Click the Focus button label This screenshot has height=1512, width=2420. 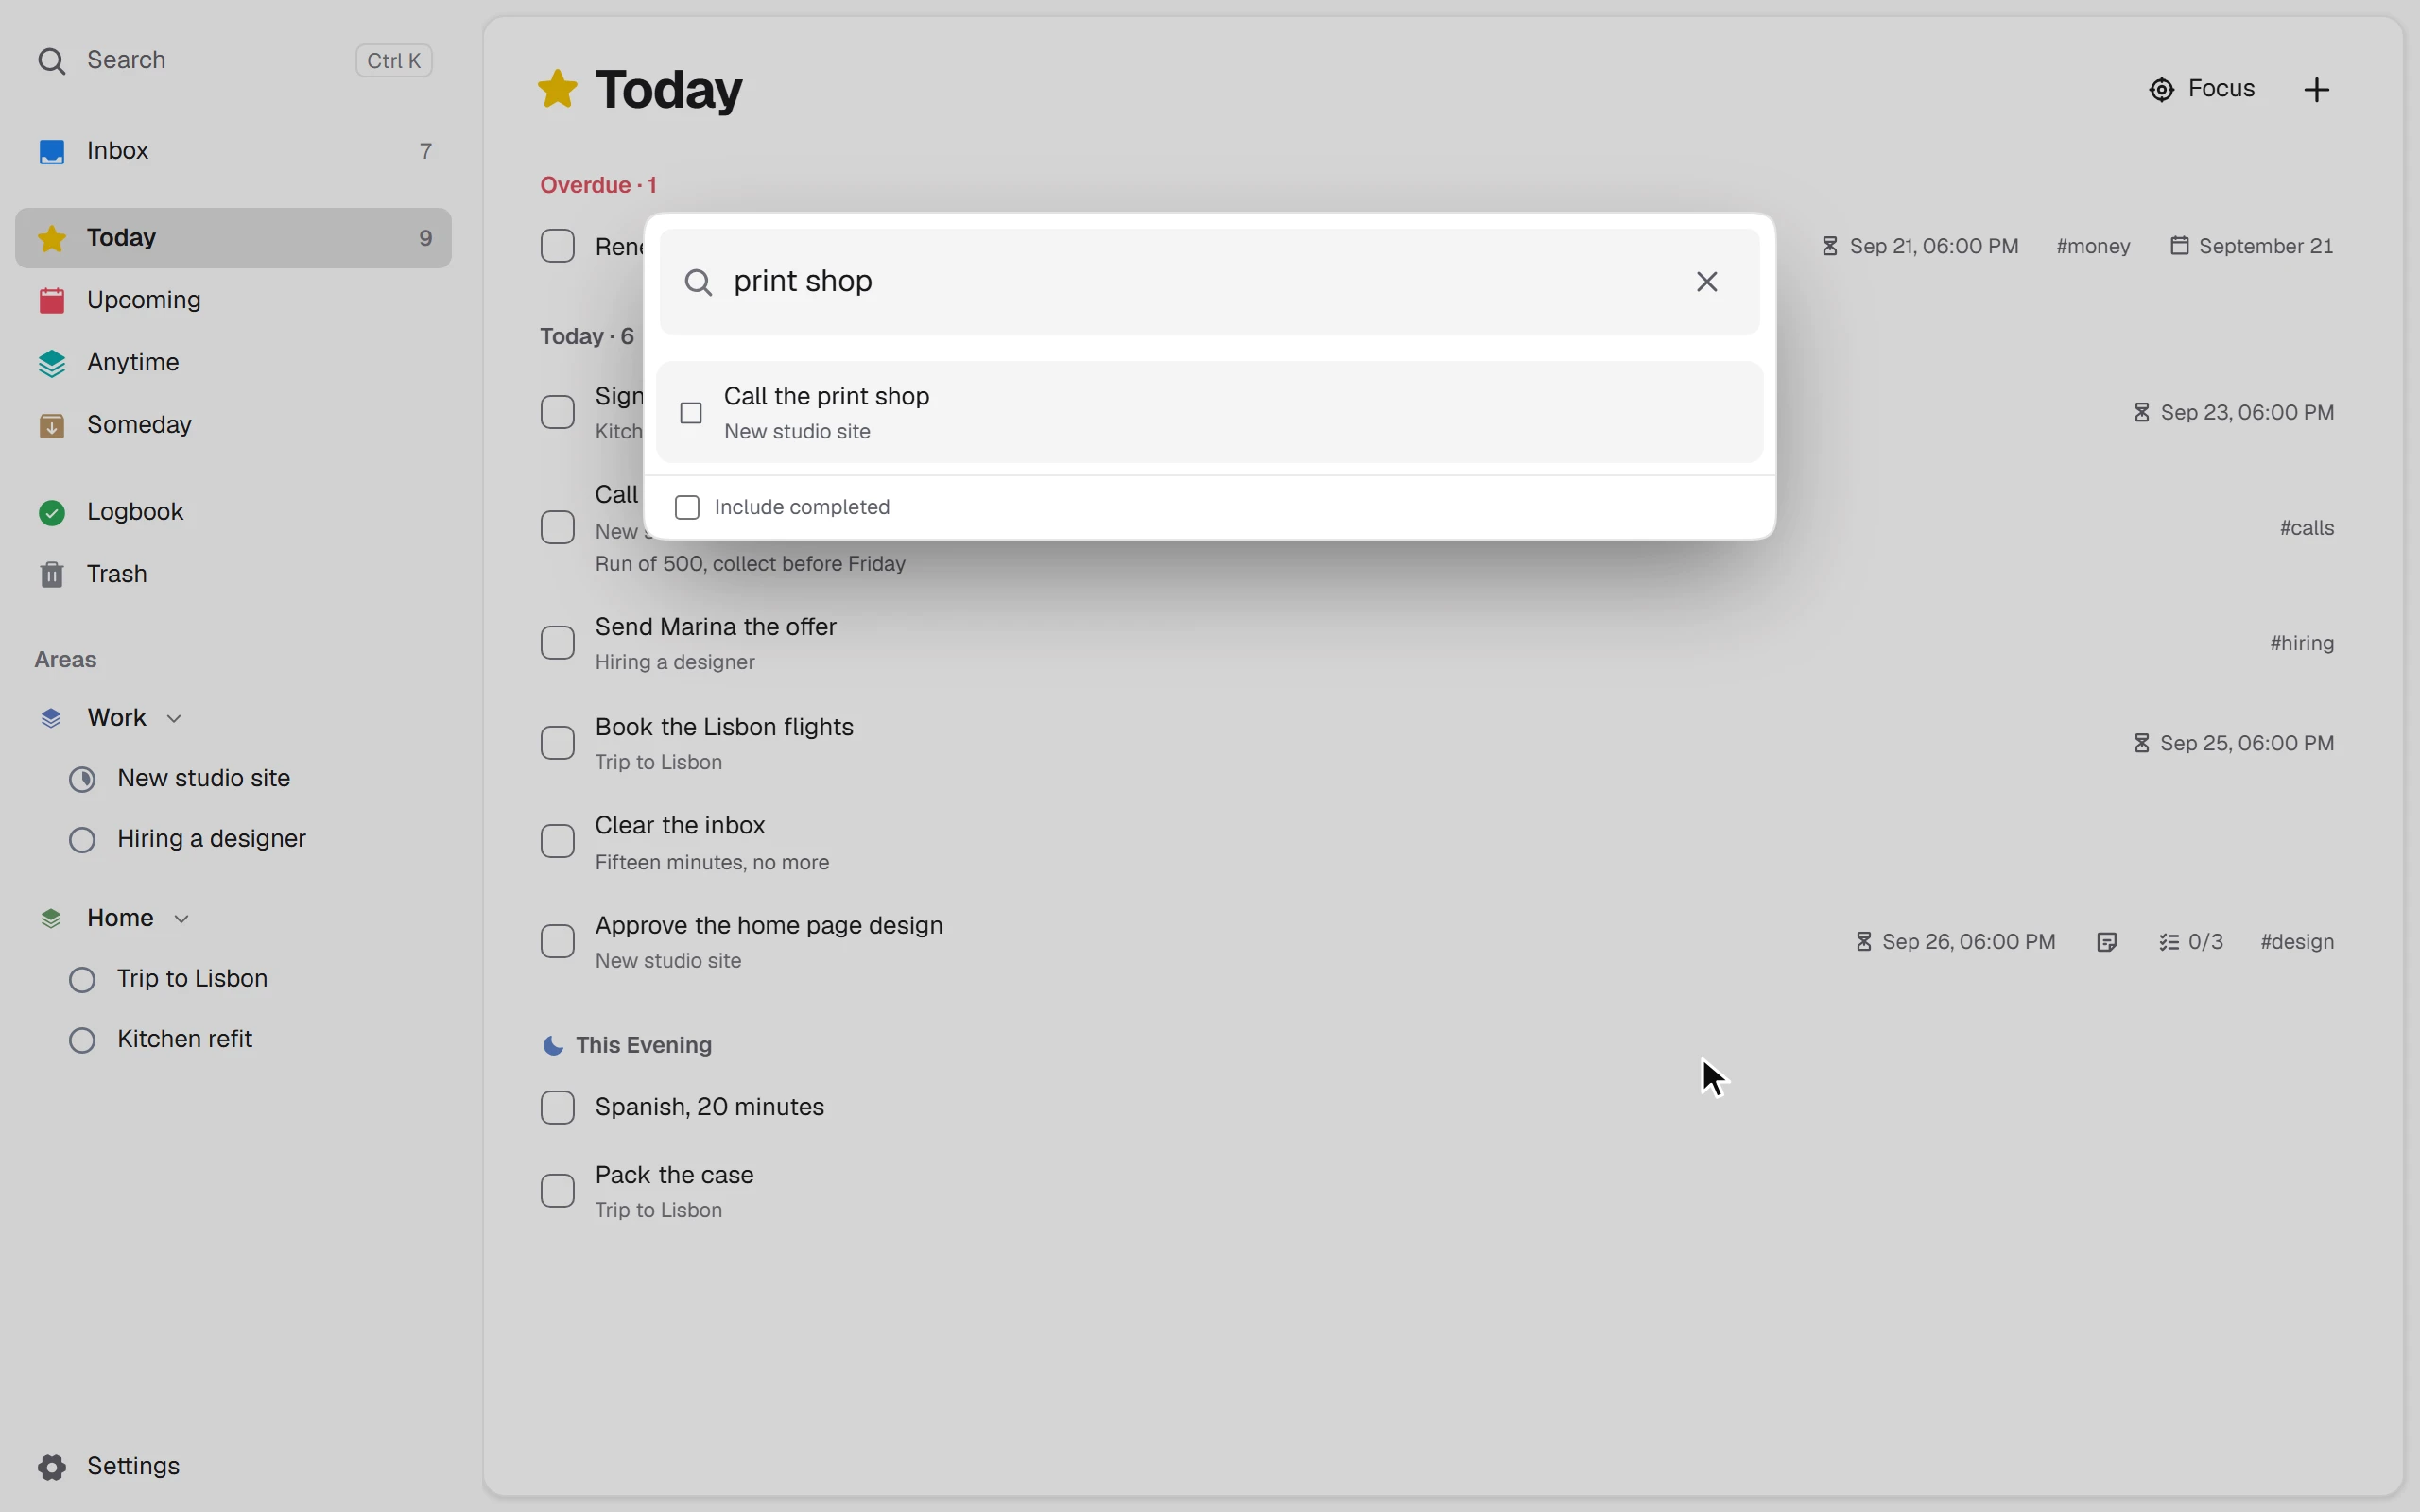(2222, 89)
